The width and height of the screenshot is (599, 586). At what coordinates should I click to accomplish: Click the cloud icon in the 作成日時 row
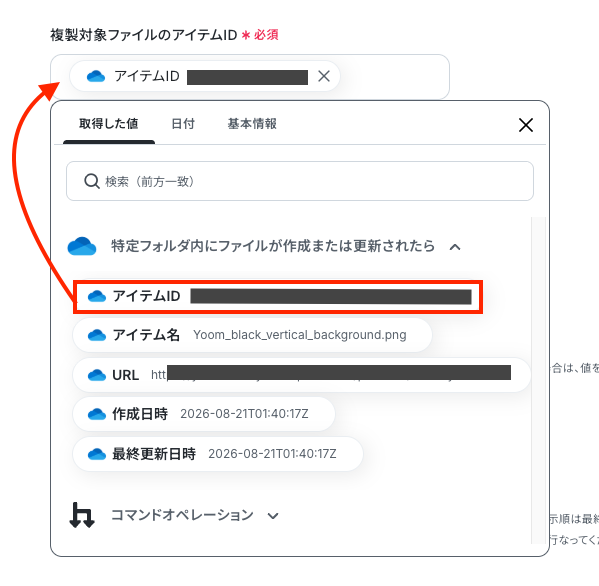point(97,414)
